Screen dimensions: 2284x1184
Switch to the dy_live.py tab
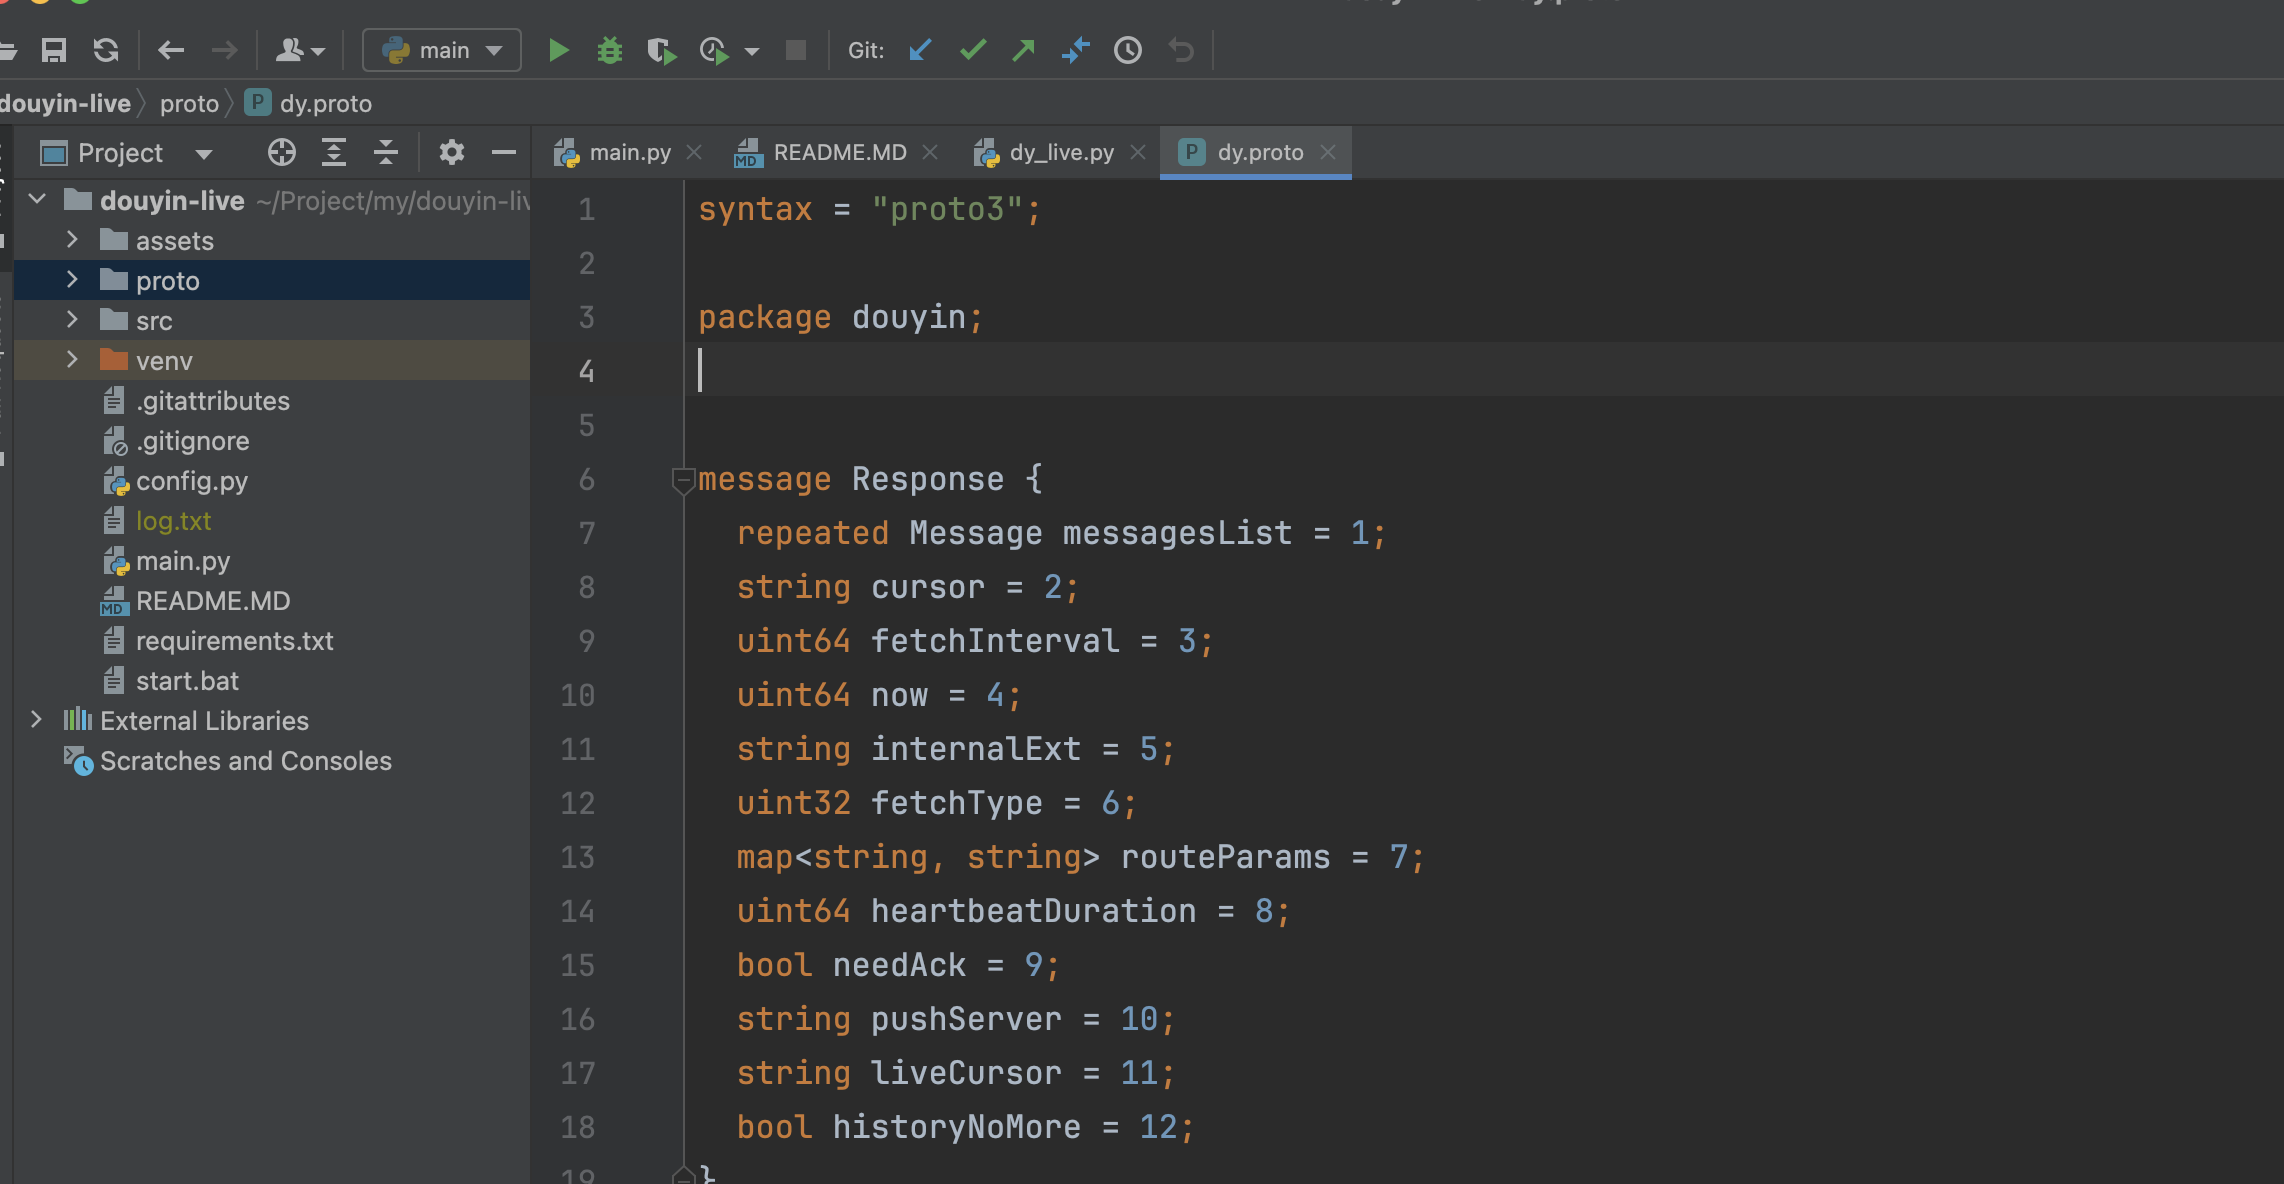pyautogui.click(x=1063, y=152)
